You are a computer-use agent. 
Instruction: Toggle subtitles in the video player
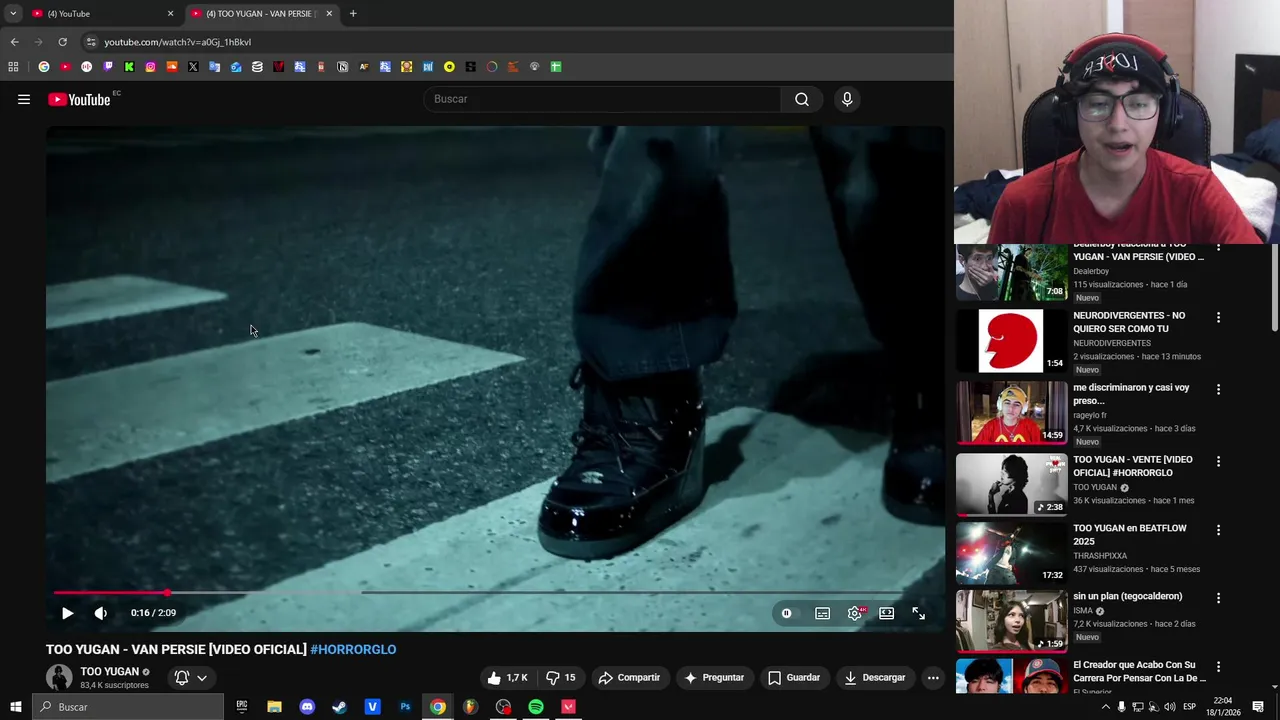click(822, 613)
